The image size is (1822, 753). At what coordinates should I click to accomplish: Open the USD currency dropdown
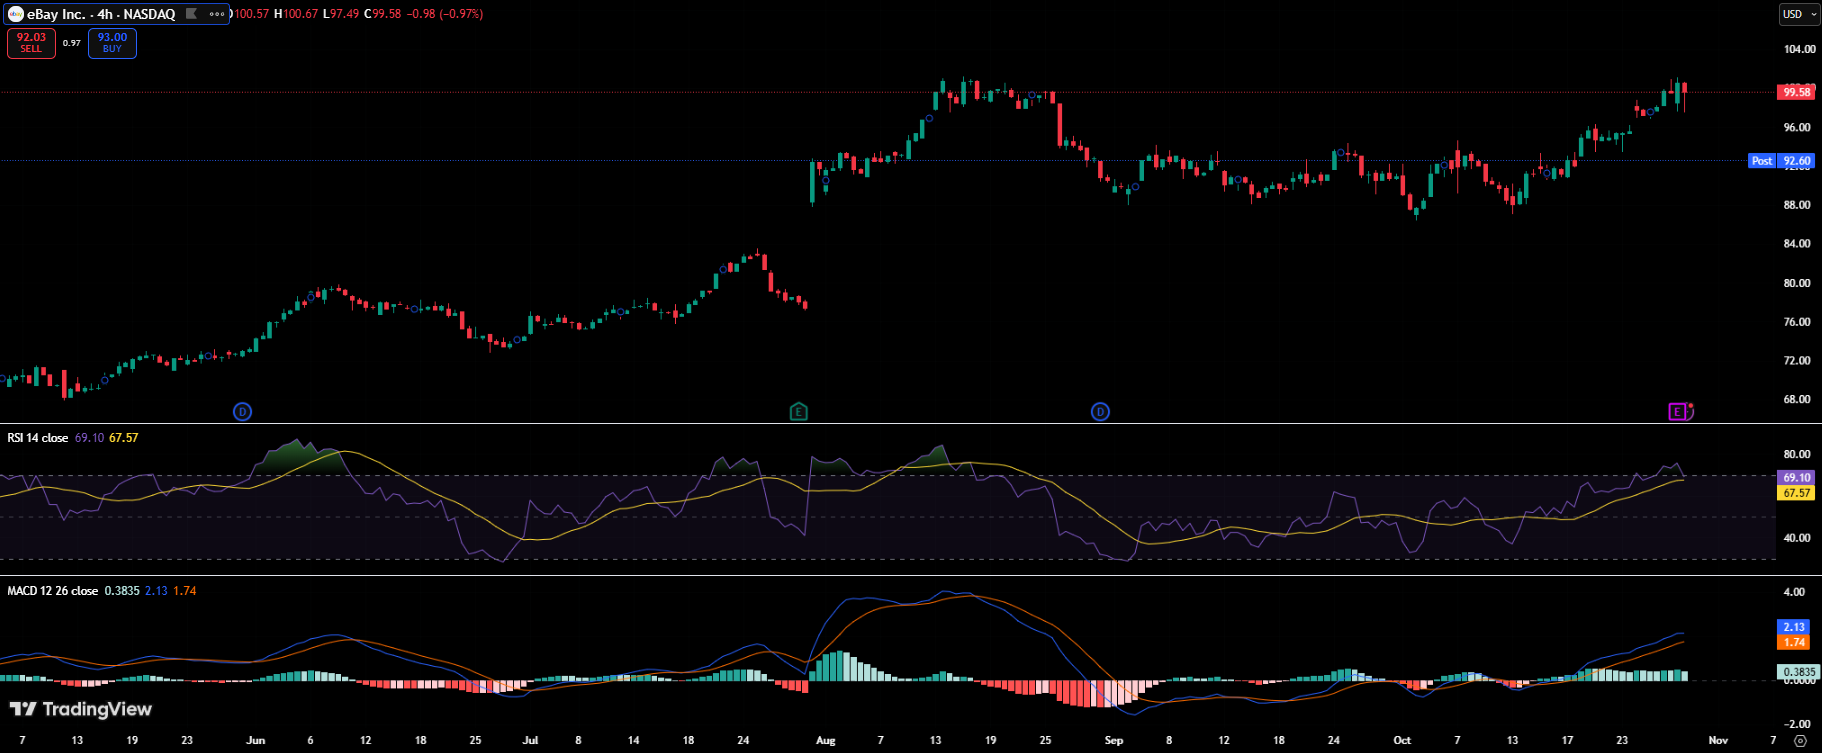point(1799,14)
